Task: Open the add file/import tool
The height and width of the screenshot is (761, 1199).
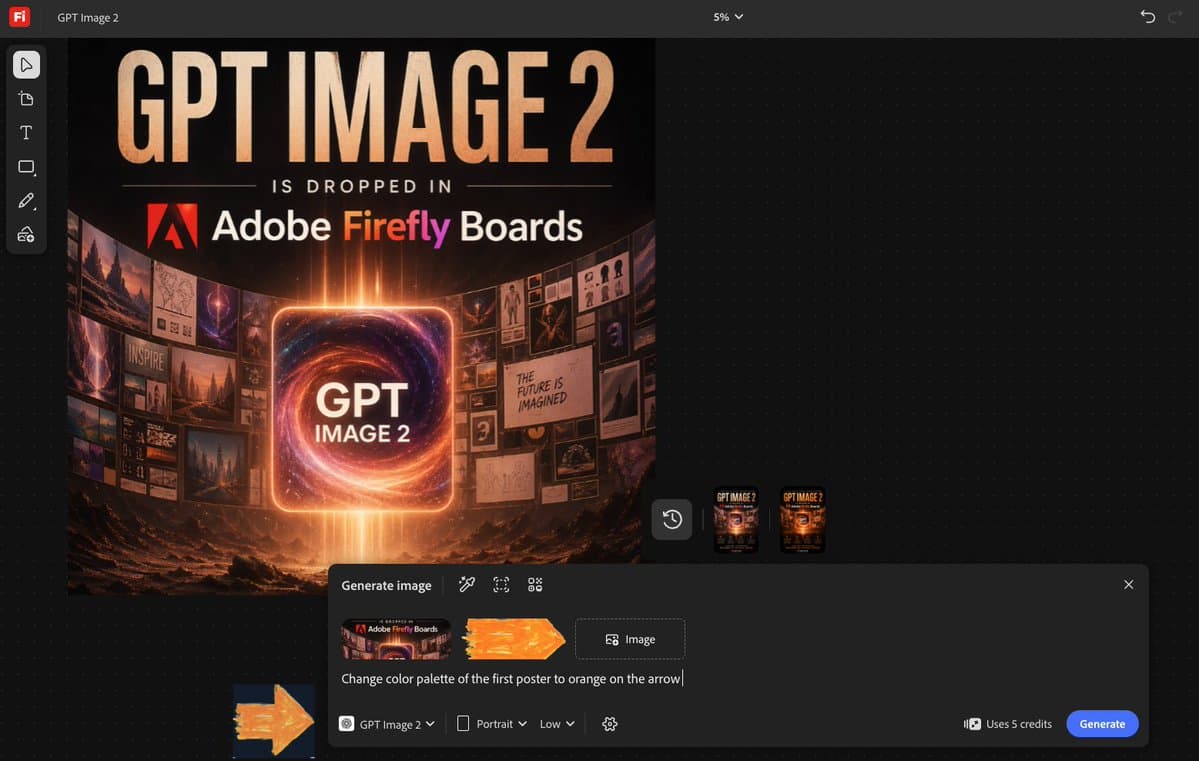Action: [26, 98]
